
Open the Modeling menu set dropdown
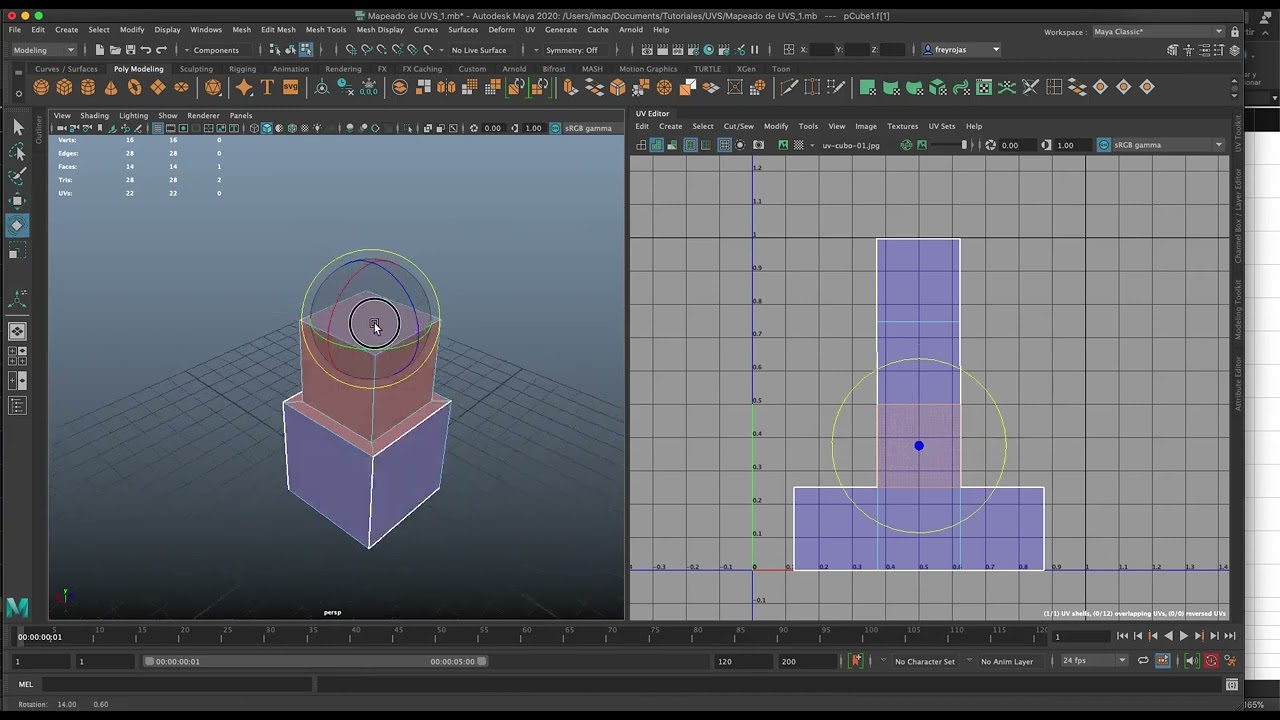(x=44, y=50)
